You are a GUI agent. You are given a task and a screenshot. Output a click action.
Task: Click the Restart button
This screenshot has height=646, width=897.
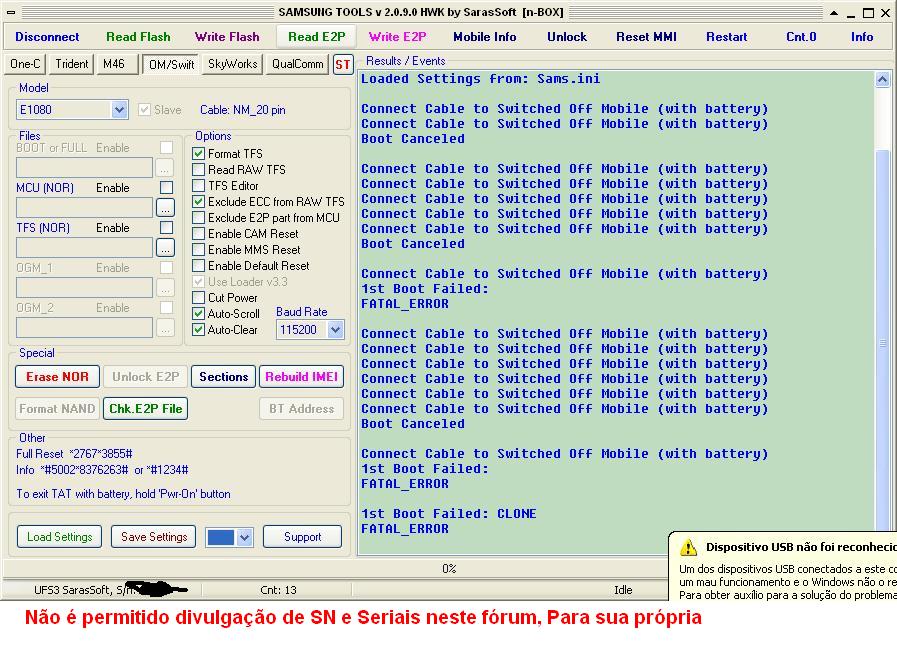pyautogui.click(x=727, y=37)
